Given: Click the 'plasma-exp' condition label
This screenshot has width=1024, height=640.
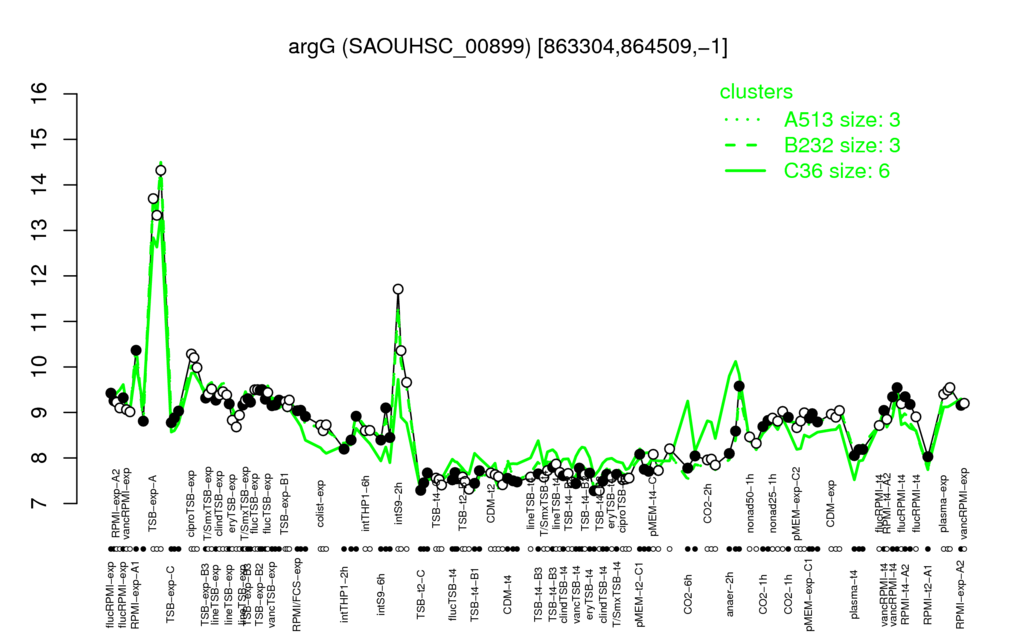Looking at the screenshot, I should [x=944, y=504].
